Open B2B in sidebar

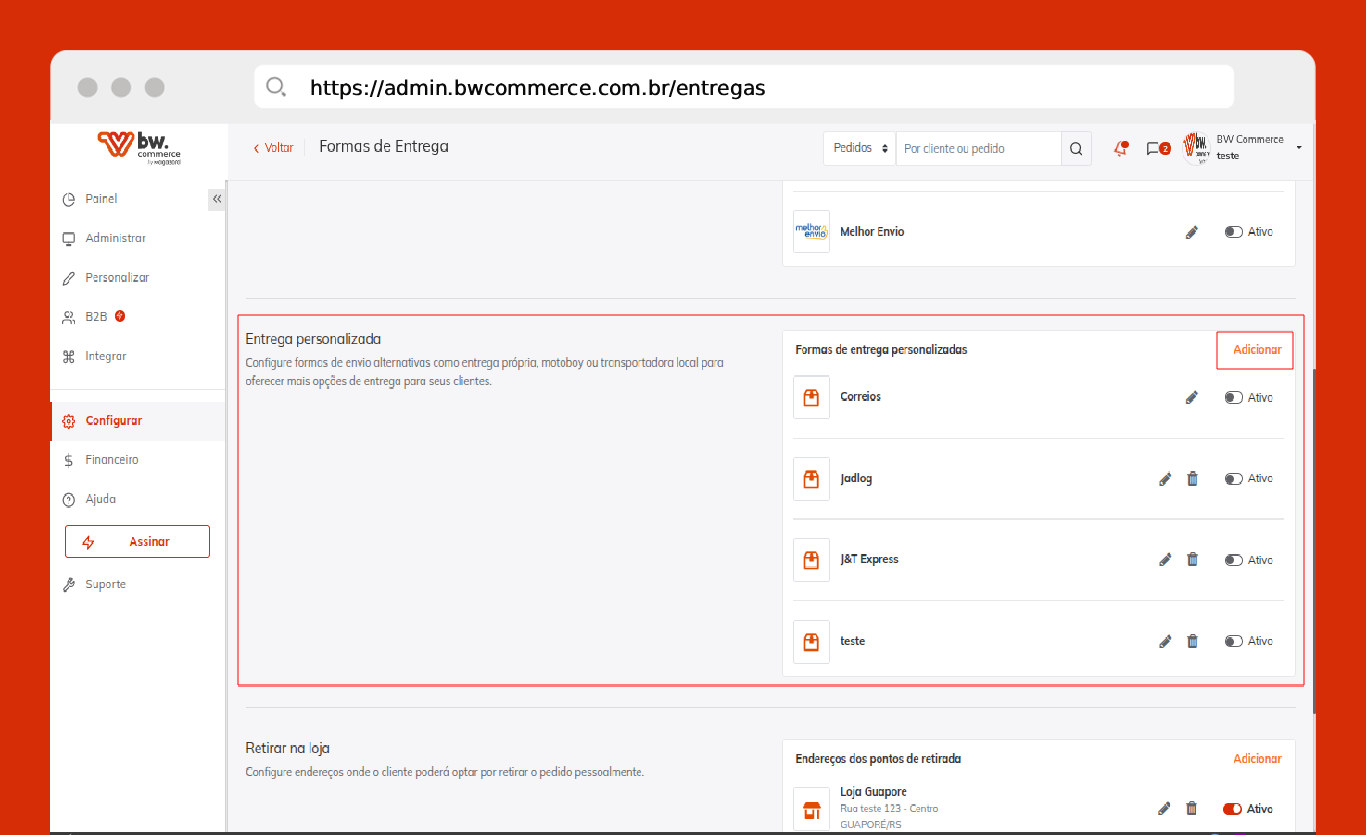[96, 316]
